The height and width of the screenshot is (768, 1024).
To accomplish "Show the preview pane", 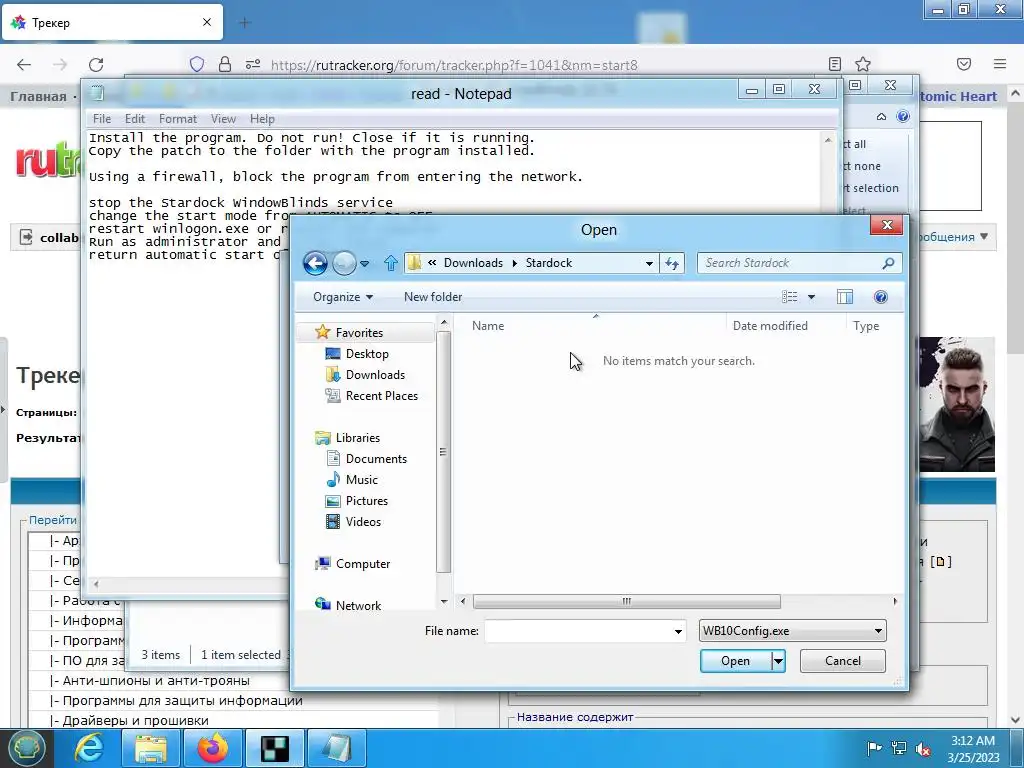I will point(844,297).
